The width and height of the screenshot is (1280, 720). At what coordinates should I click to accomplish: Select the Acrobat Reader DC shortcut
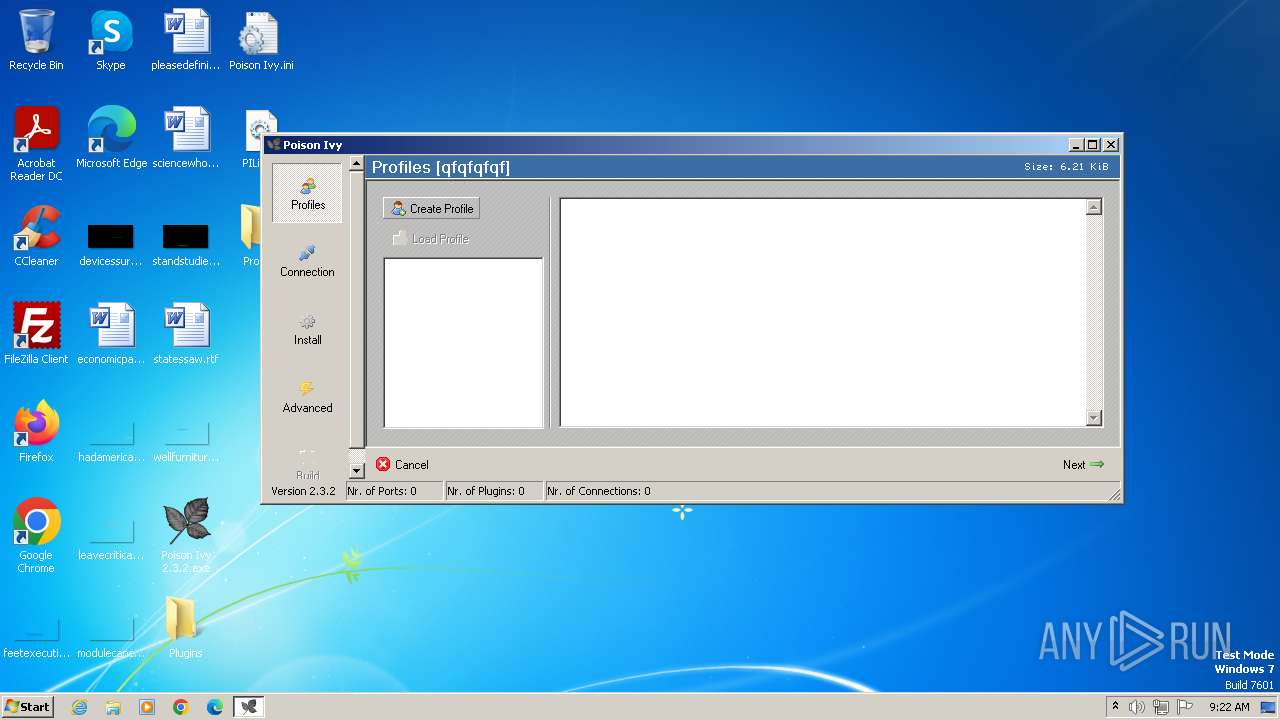pos(36,145)
